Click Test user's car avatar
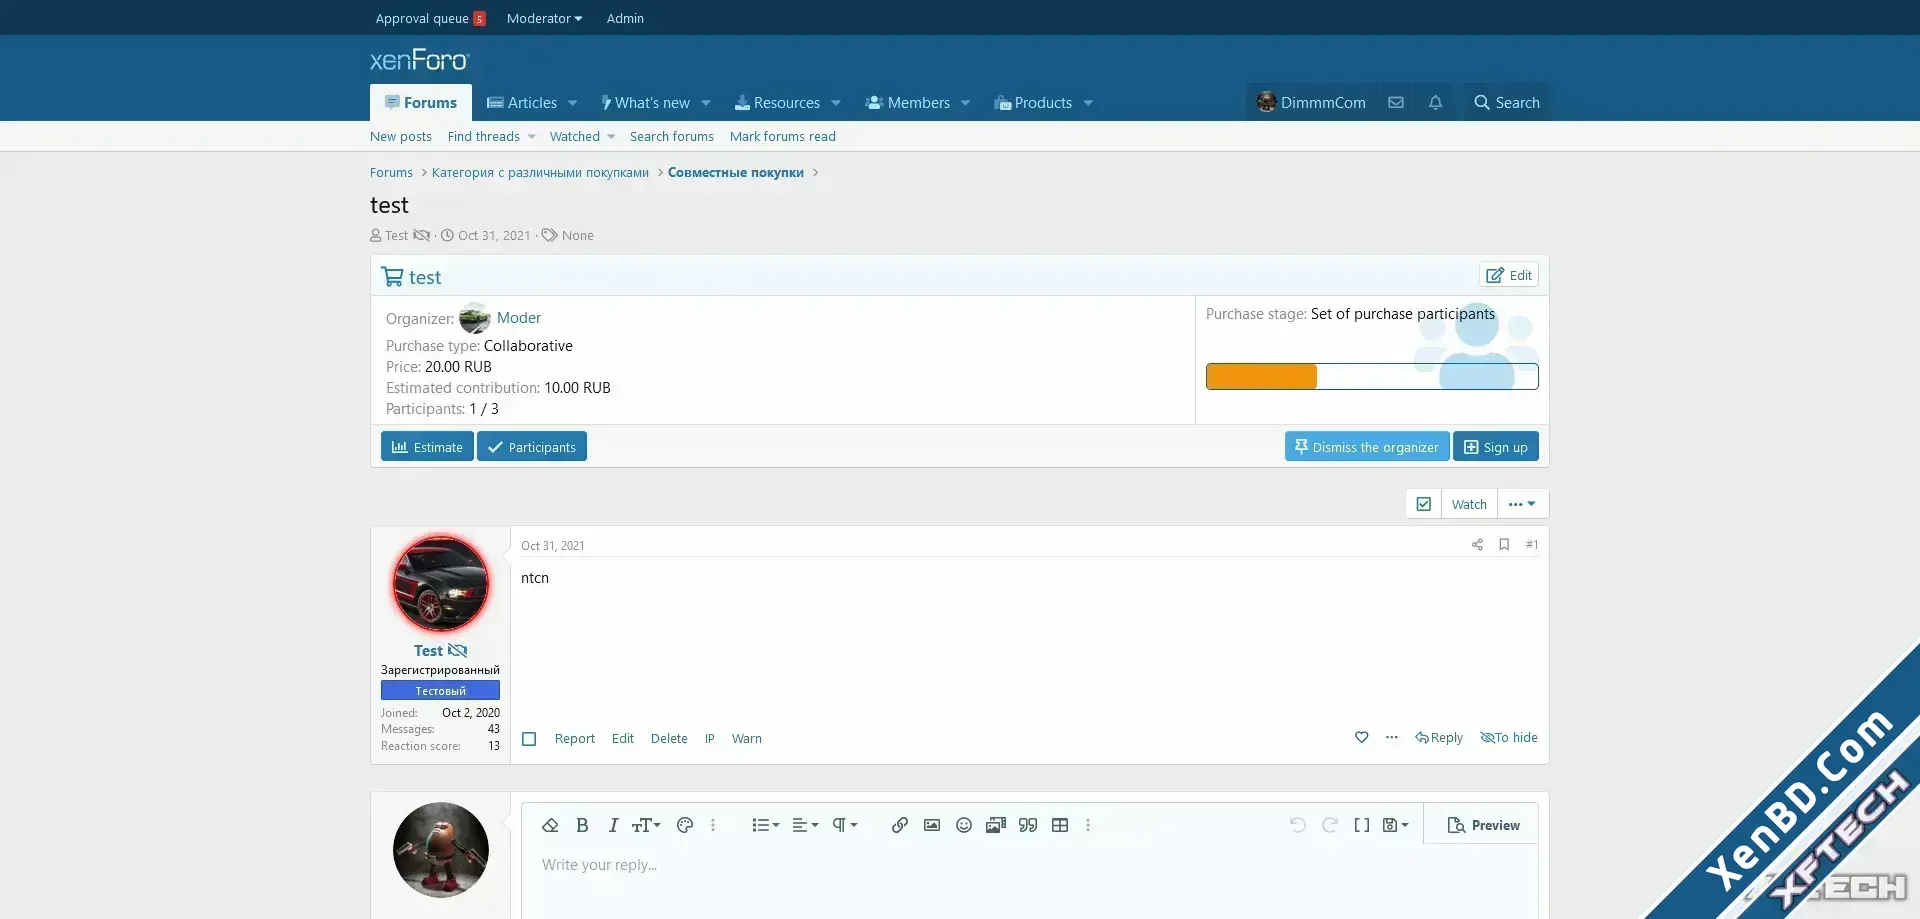Screen dimensions: 1920x919 point(440,584)
